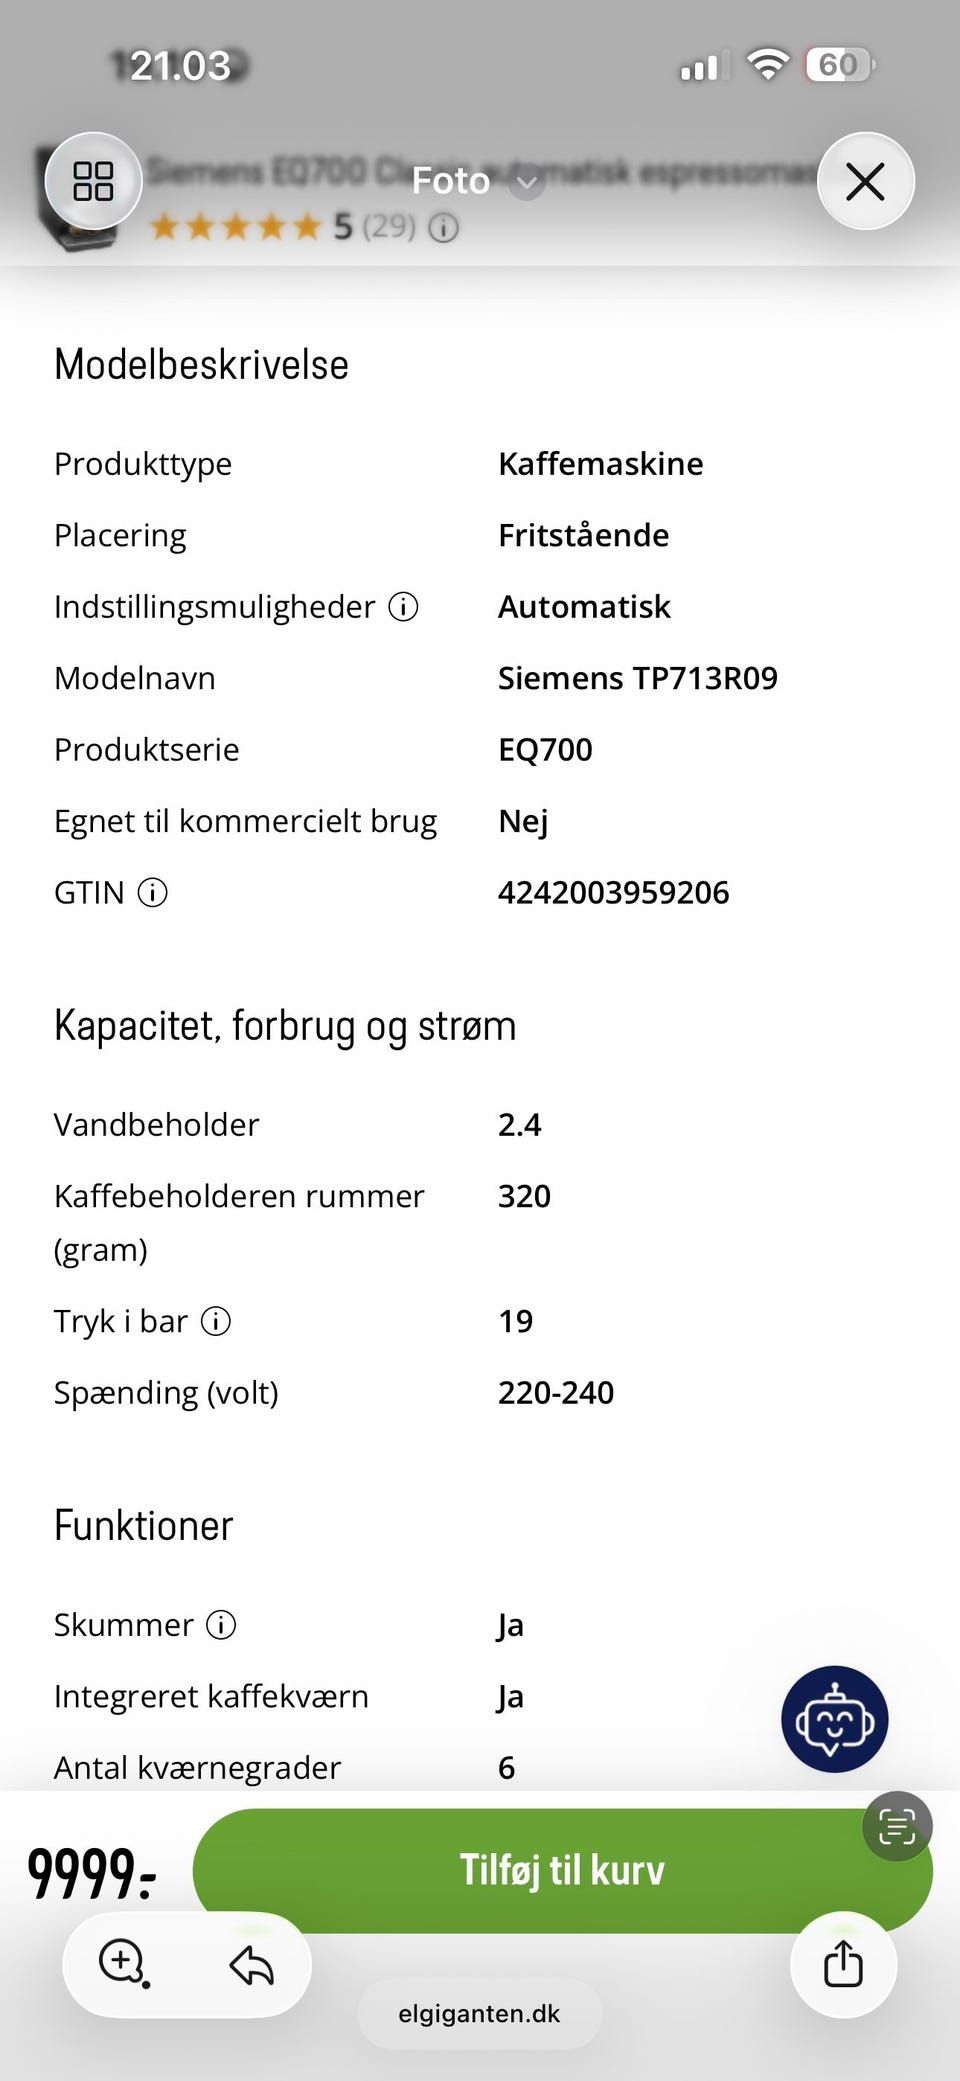Tap the curved reply arrow icon
This screenshot has width=960, height=2081.
[251, 1965]
